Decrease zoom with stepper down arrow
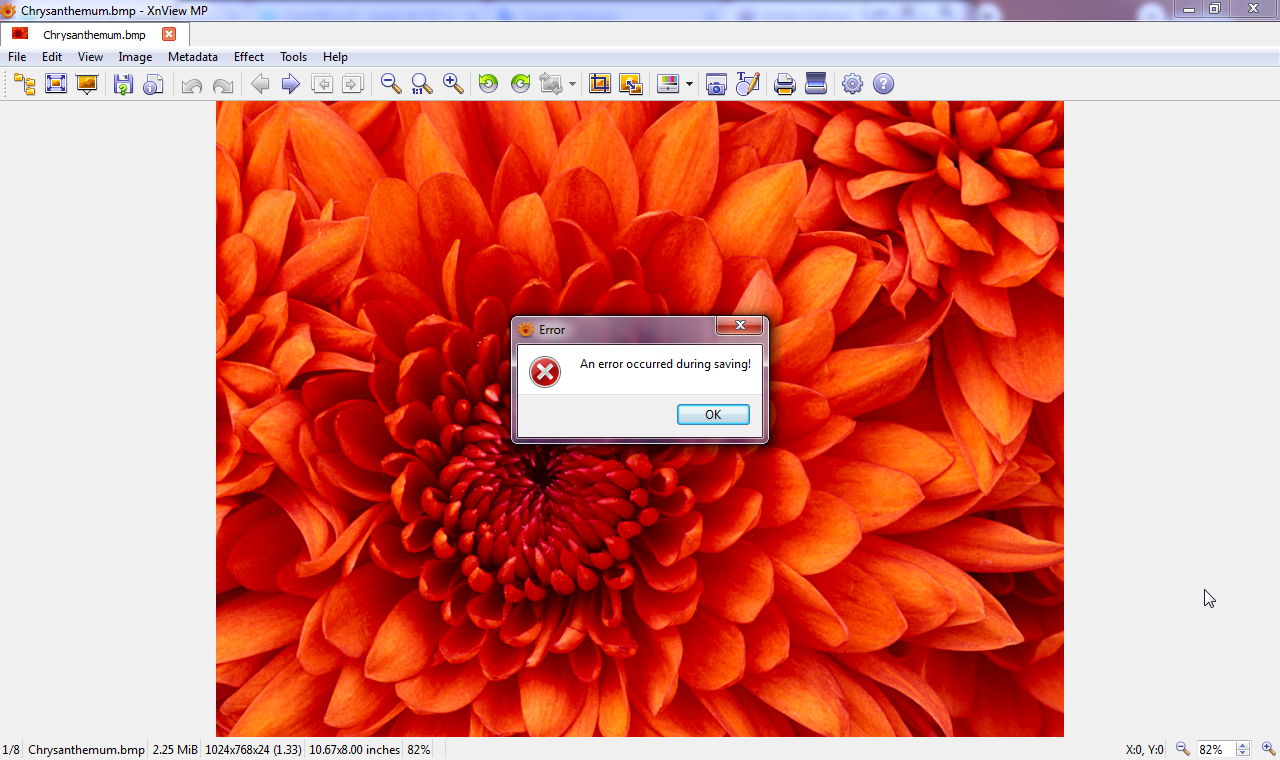 click(x=1243, y=753)
